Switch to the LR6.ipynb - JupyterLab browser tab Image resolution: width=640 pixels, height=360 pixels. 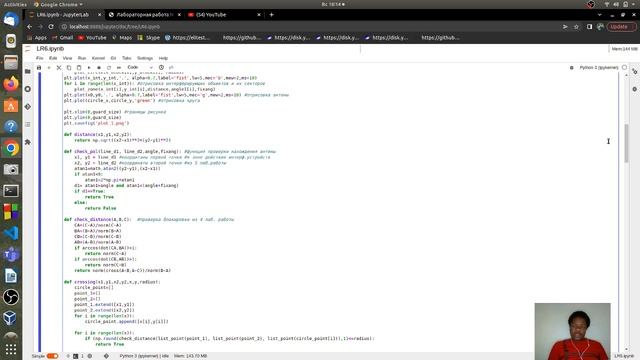63,15
